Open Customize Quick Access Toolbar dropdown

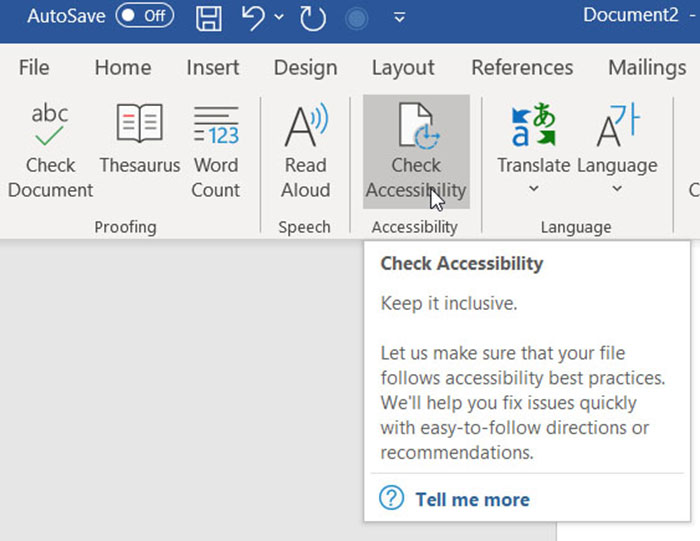pyautogui.click(x=400, y=18)
